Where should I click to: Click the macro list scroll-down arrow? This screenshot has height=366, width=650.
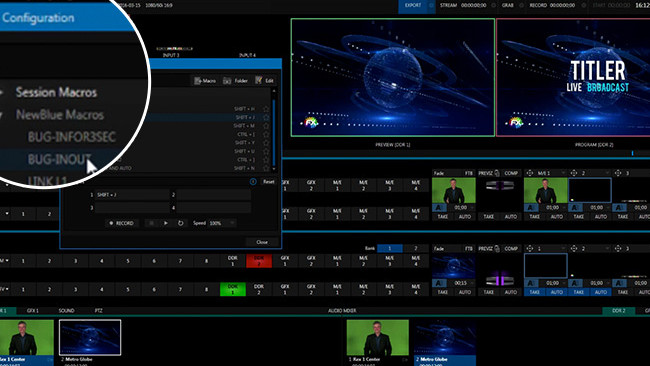click(274, 169)
